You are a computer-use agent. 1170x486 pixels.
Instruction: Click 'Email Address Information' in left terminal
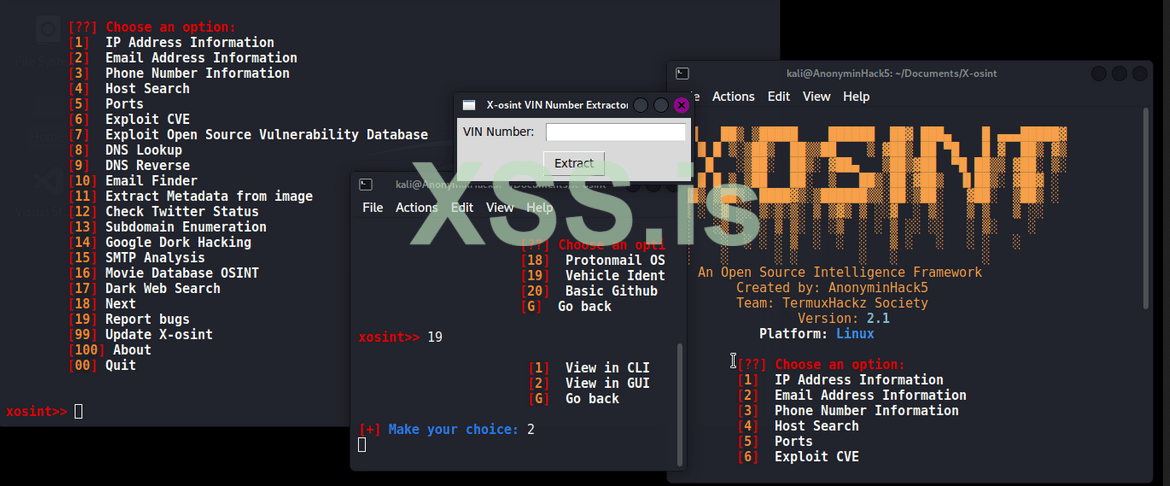201,57
